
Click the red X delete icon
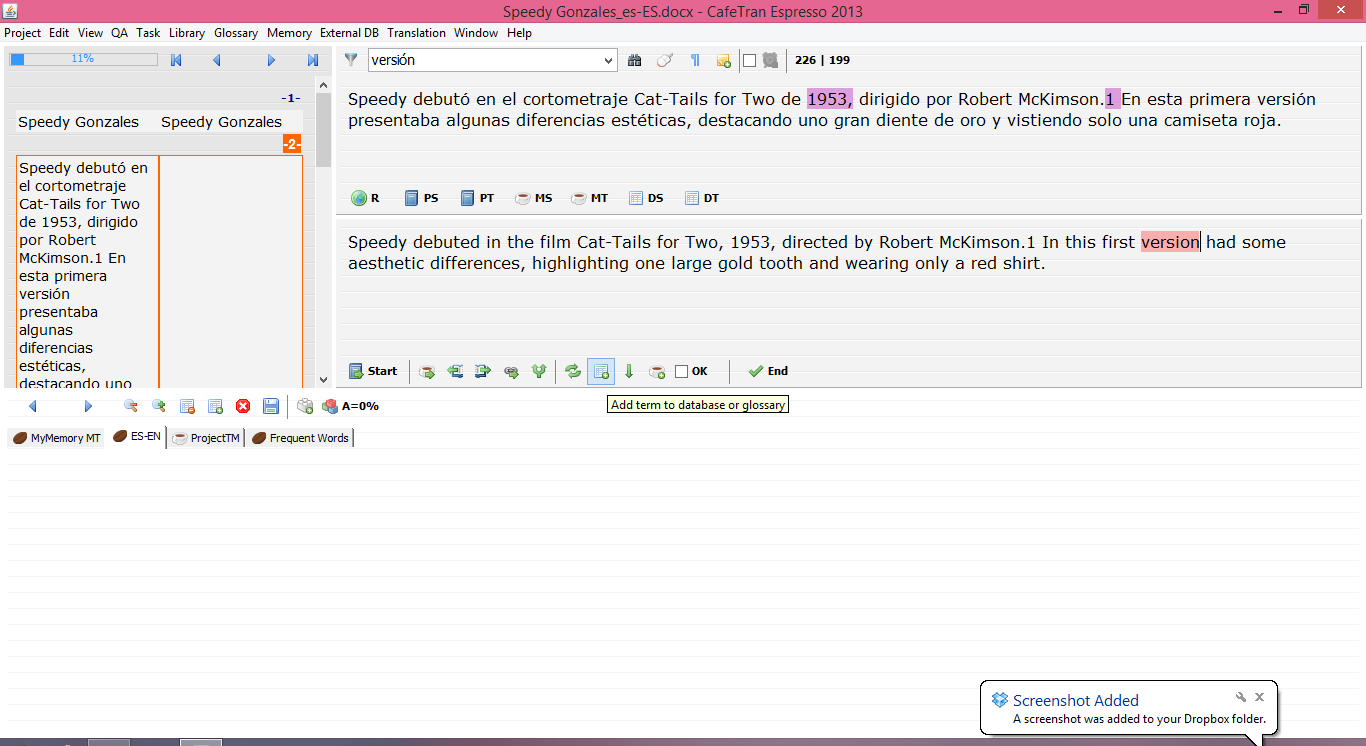click(243, 406)
